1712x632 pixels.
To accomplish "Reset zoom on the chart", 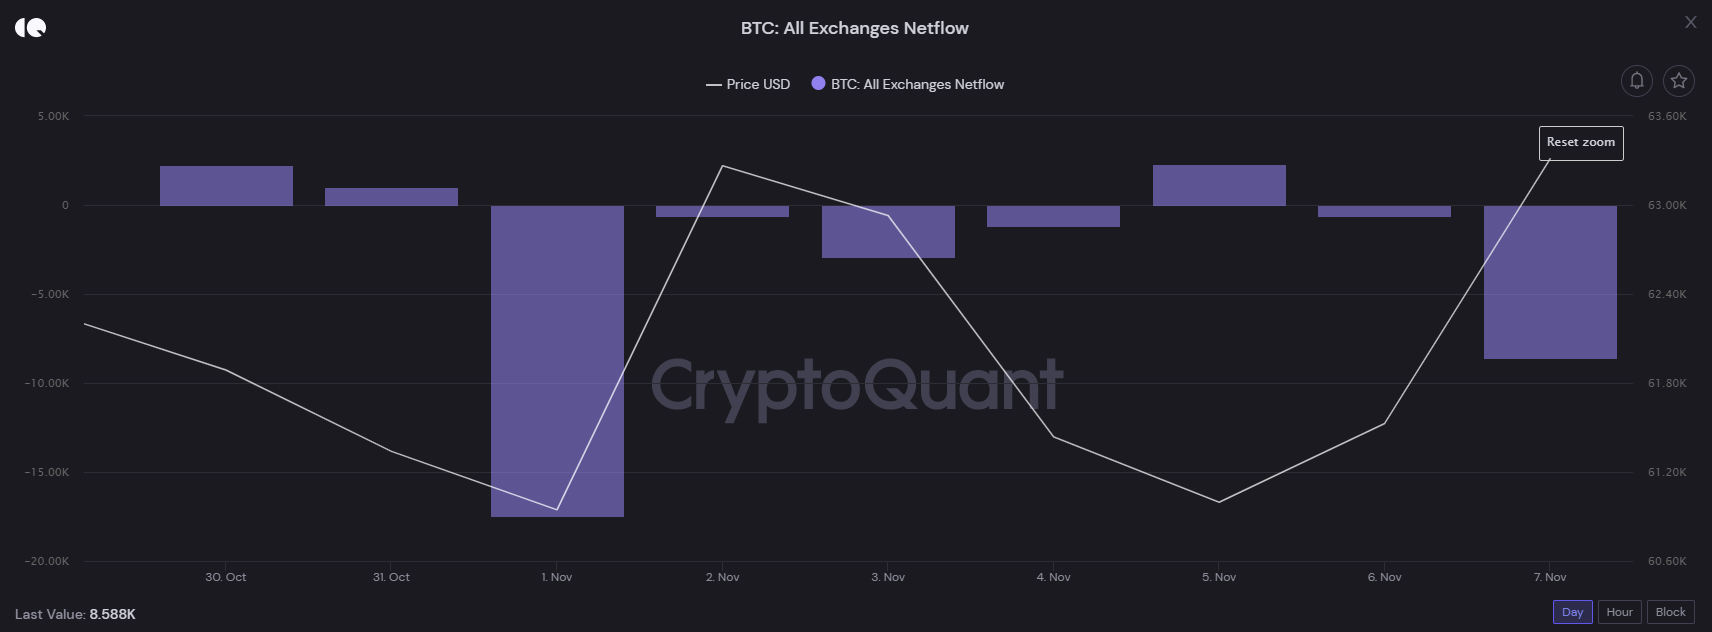I will click(1581, 143).
